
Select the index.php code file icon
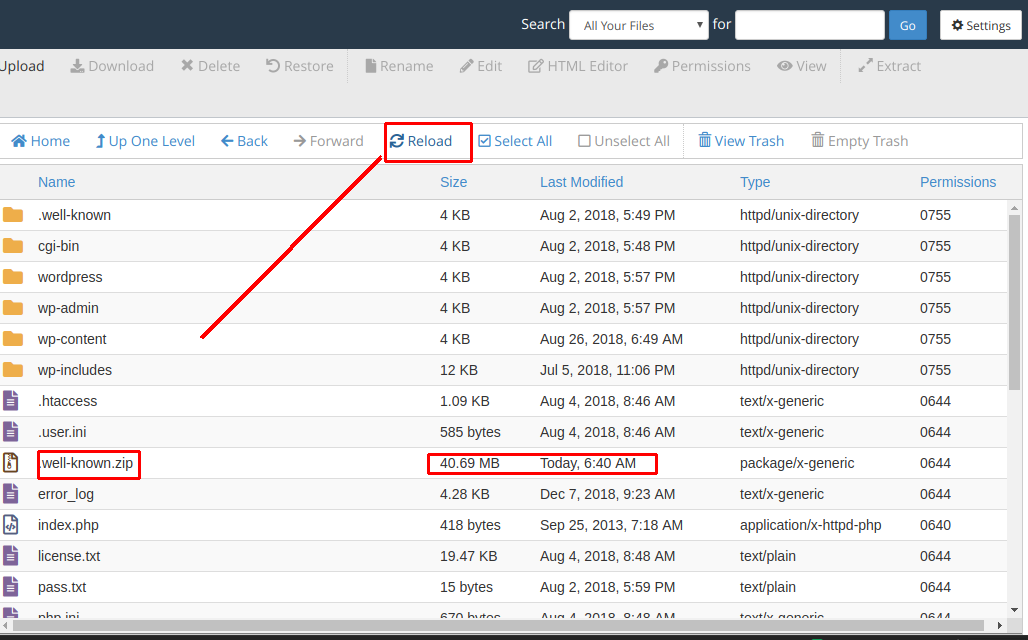[x=10, y=525]
